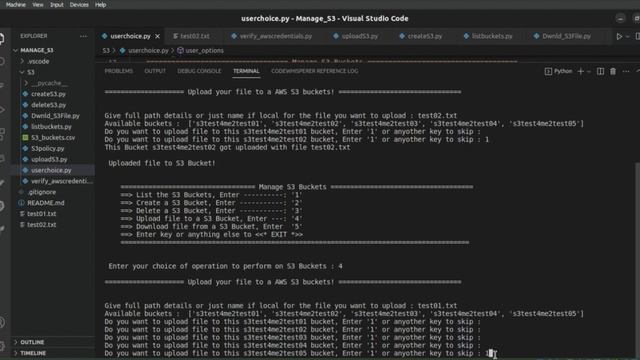640x360 pixels.
Task: Click the Python file icon beside createS3.py
Action: [25, 94]
